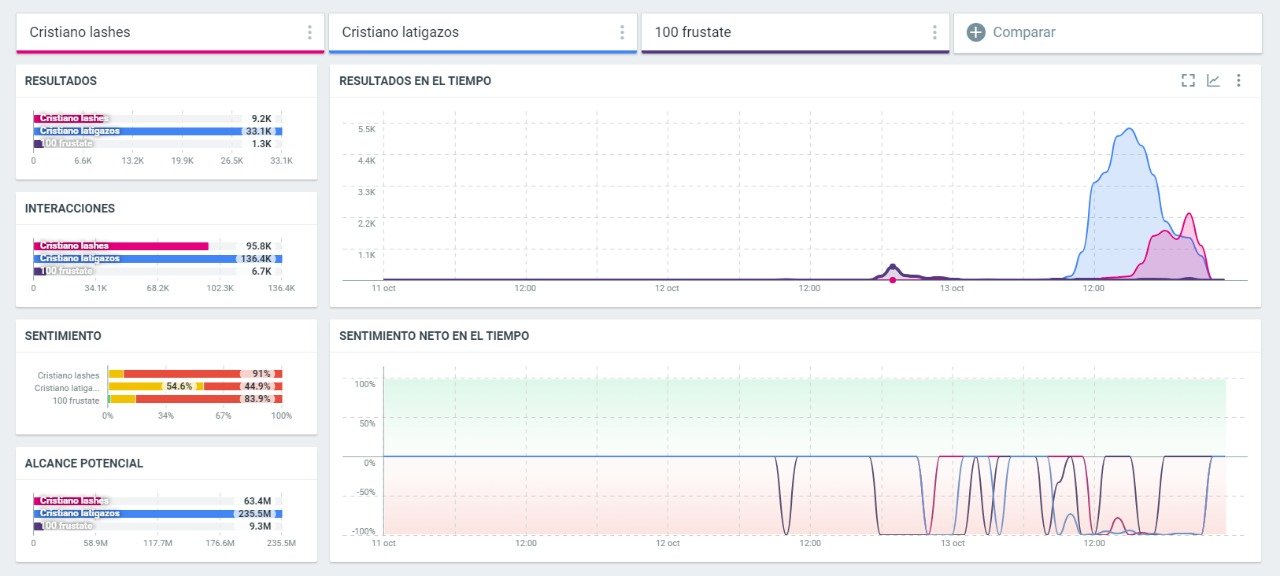
Task: Click the 117.7M axis label in Alcance Potencial
Action: [x=157, y=543]
